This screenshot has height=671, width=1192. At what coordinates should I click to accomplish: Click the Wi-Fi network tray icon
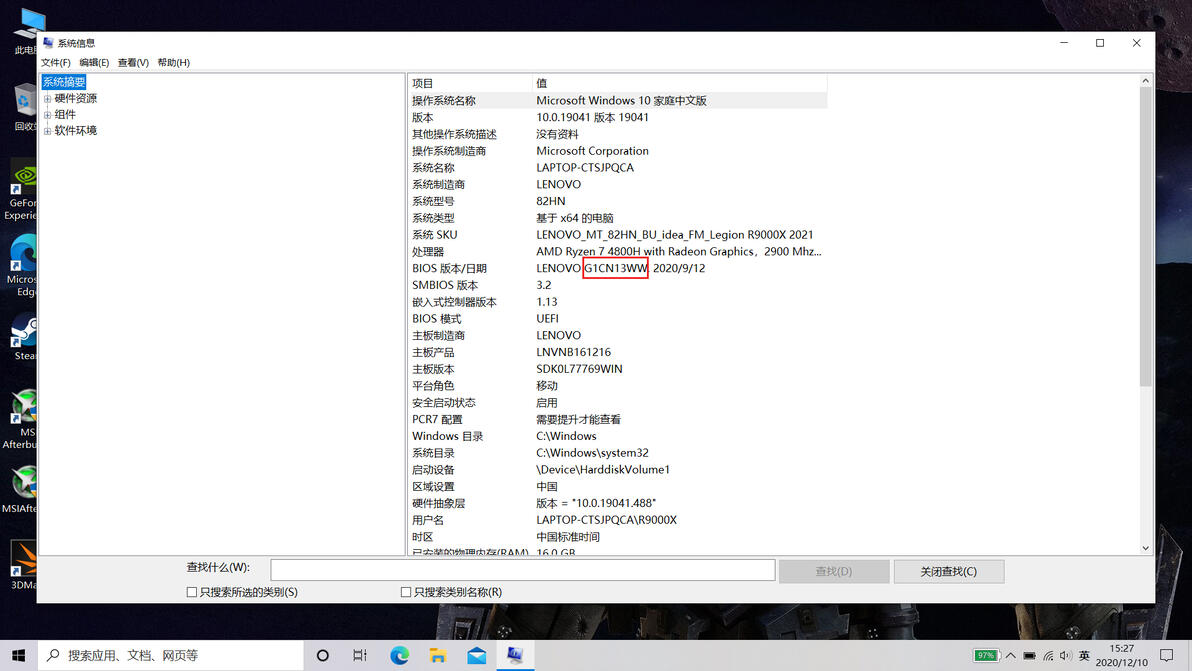click(1048, 655)
